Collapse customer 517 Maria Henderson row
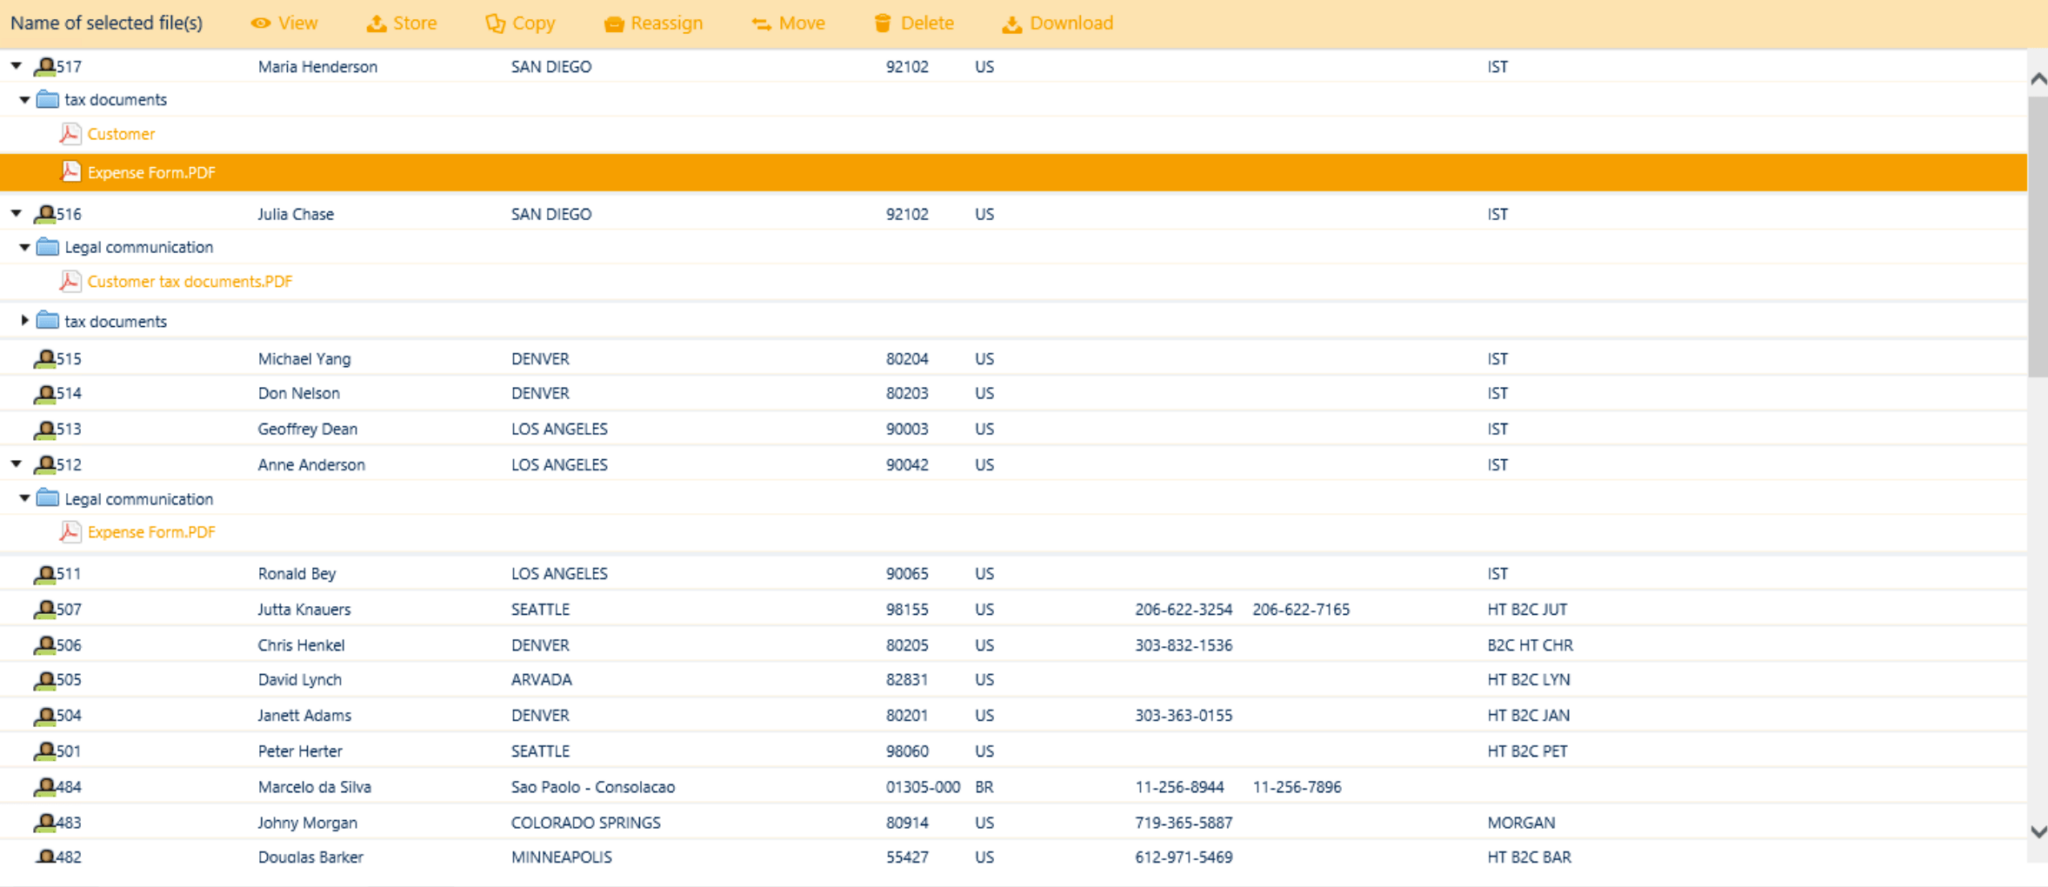The width and height of the screenshot is (2048, 887). (x=16, y=66)
